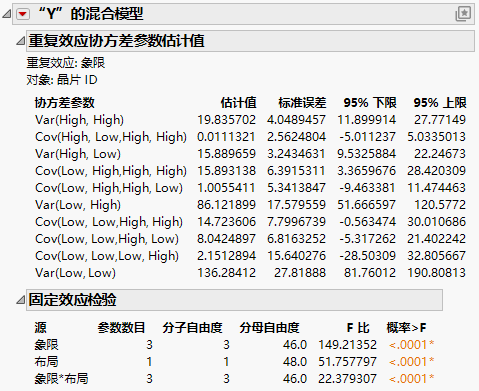Click the upper limit value 120.5772
The width and height of the screenshot is (479, 391).
[440, 205]
